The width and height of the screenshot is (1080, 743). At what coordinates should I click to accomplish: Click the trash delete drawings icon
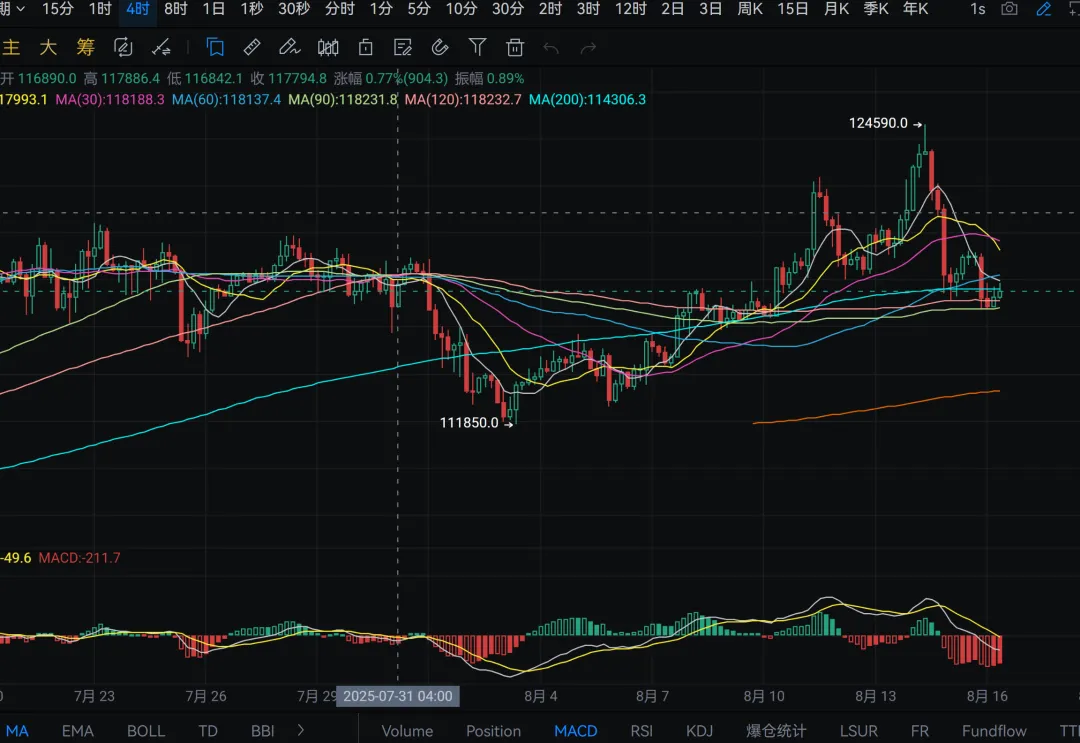pos(515,48)
